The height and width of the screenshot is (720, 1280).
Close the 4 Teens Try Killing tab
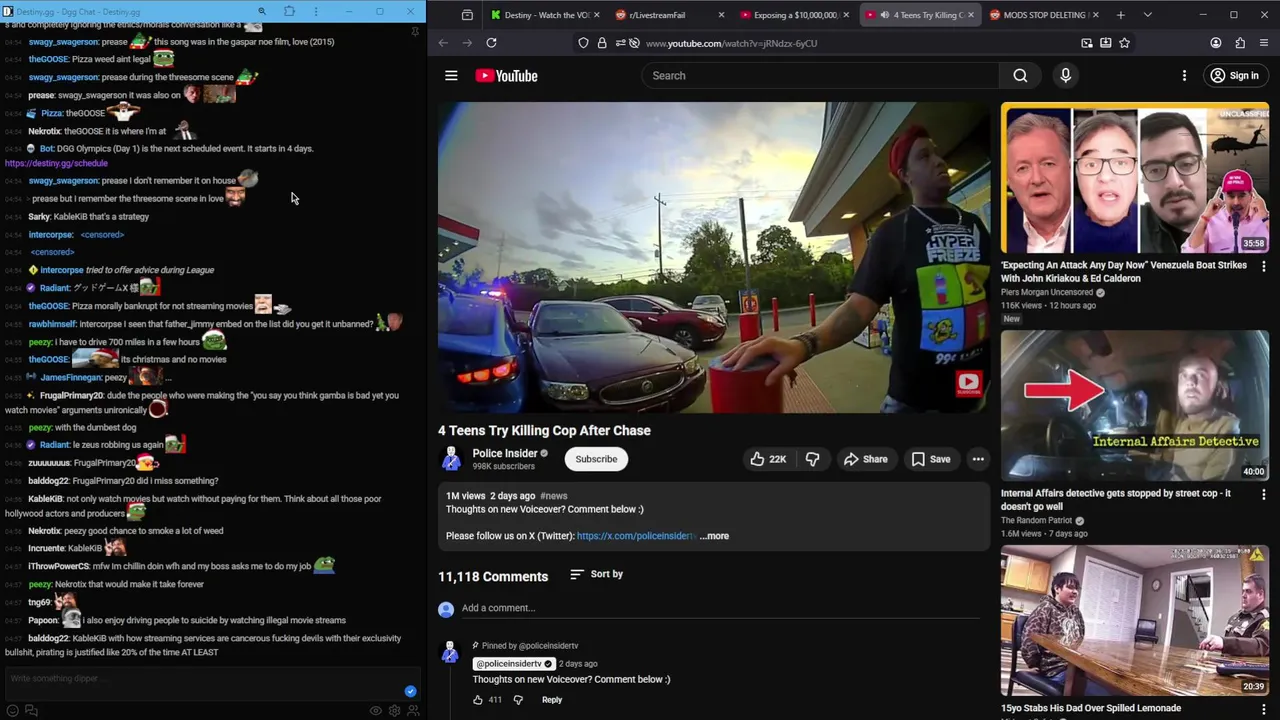[970, 15]
